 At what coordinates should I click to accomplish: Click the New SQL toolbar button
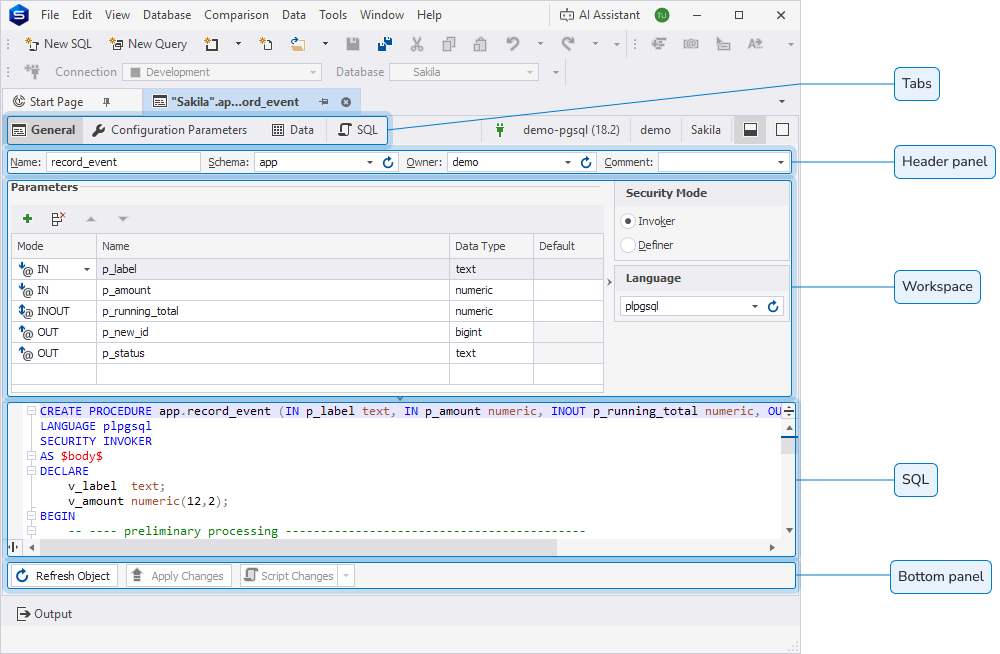point(58,44)
